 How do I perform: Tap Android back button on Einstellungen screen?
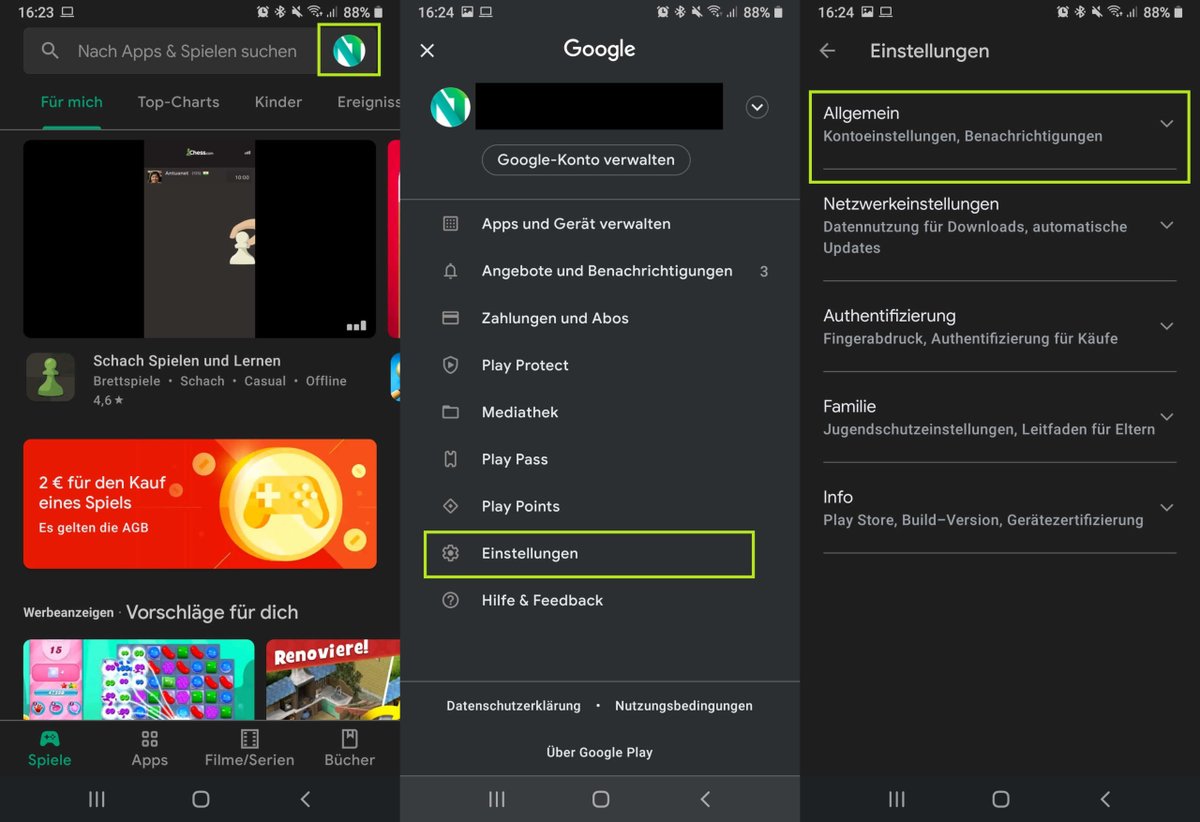(x=1105, y=799)
